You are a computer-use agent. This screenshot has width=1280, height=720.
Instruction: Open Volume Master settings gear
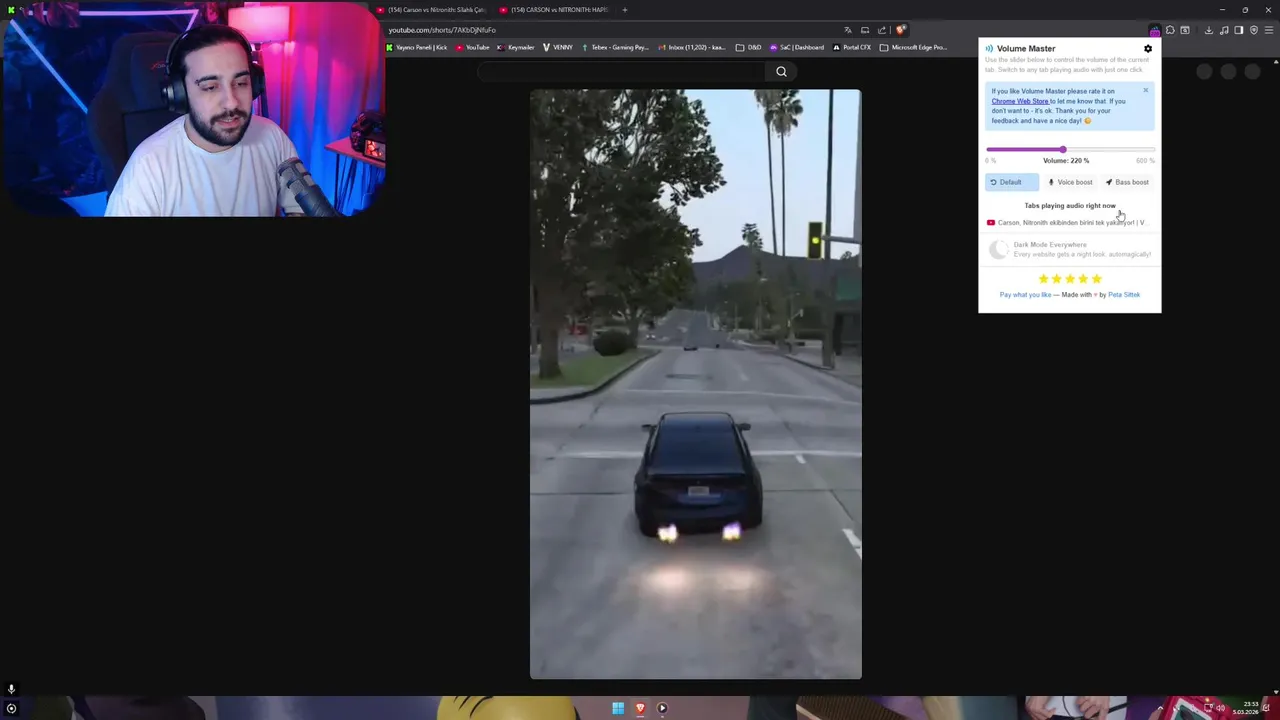[x=1148, y=48]
